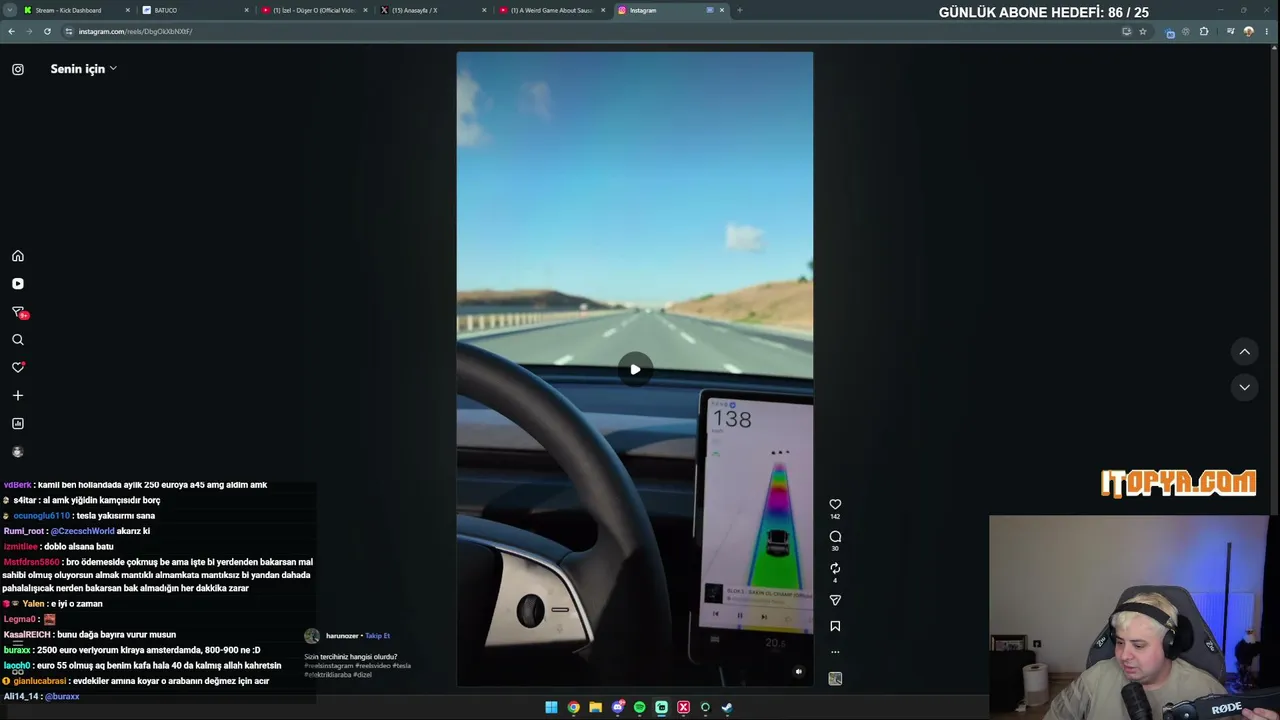This screenshot has width=1280, height=720.
Task: Click the @CzecschWorld mention in chat
Action: click(82, 531)
